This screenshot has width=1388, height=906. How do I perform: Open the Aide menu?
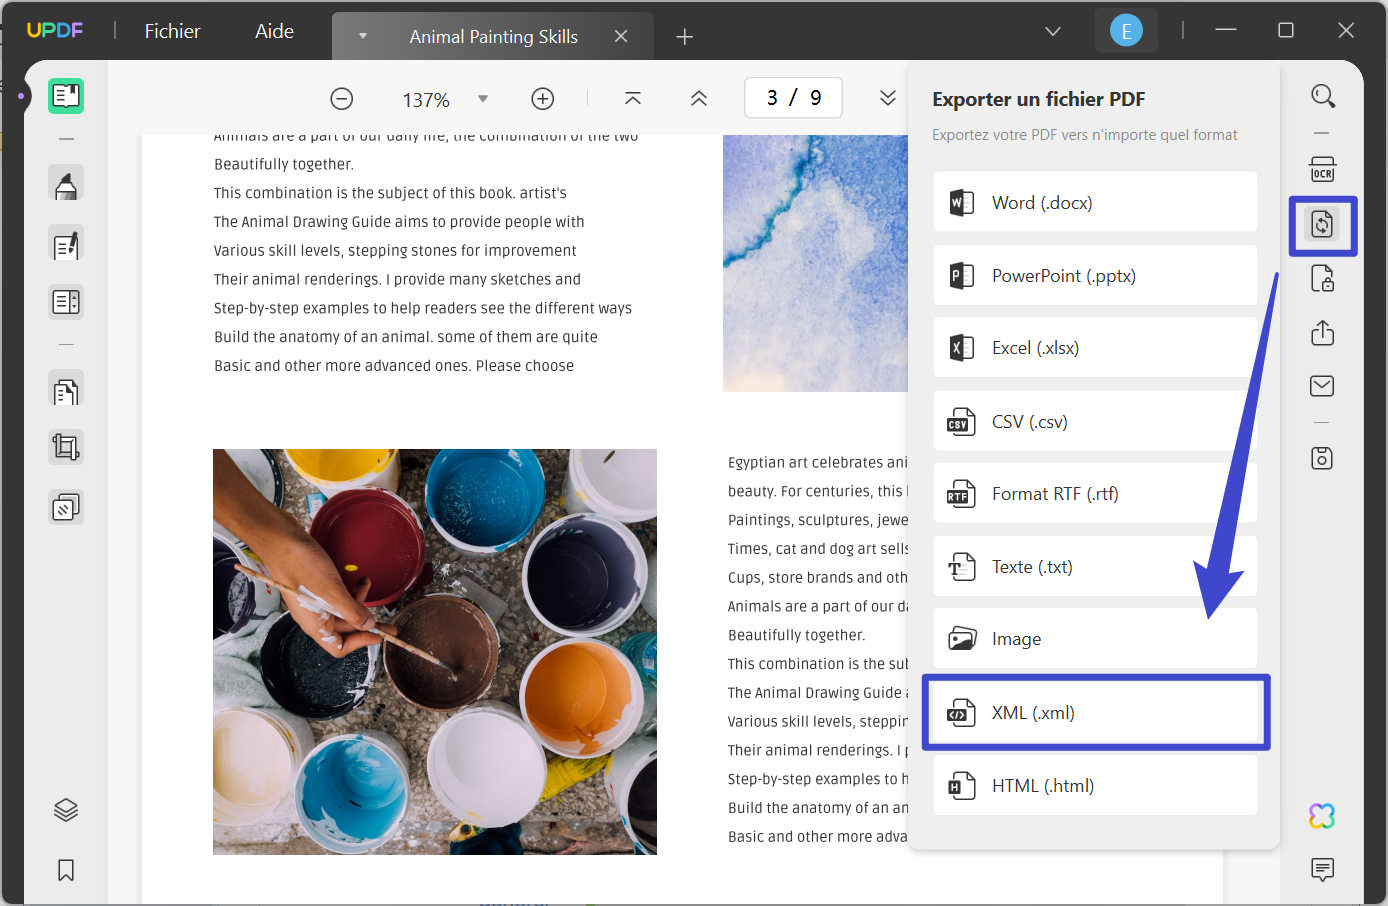274,31
